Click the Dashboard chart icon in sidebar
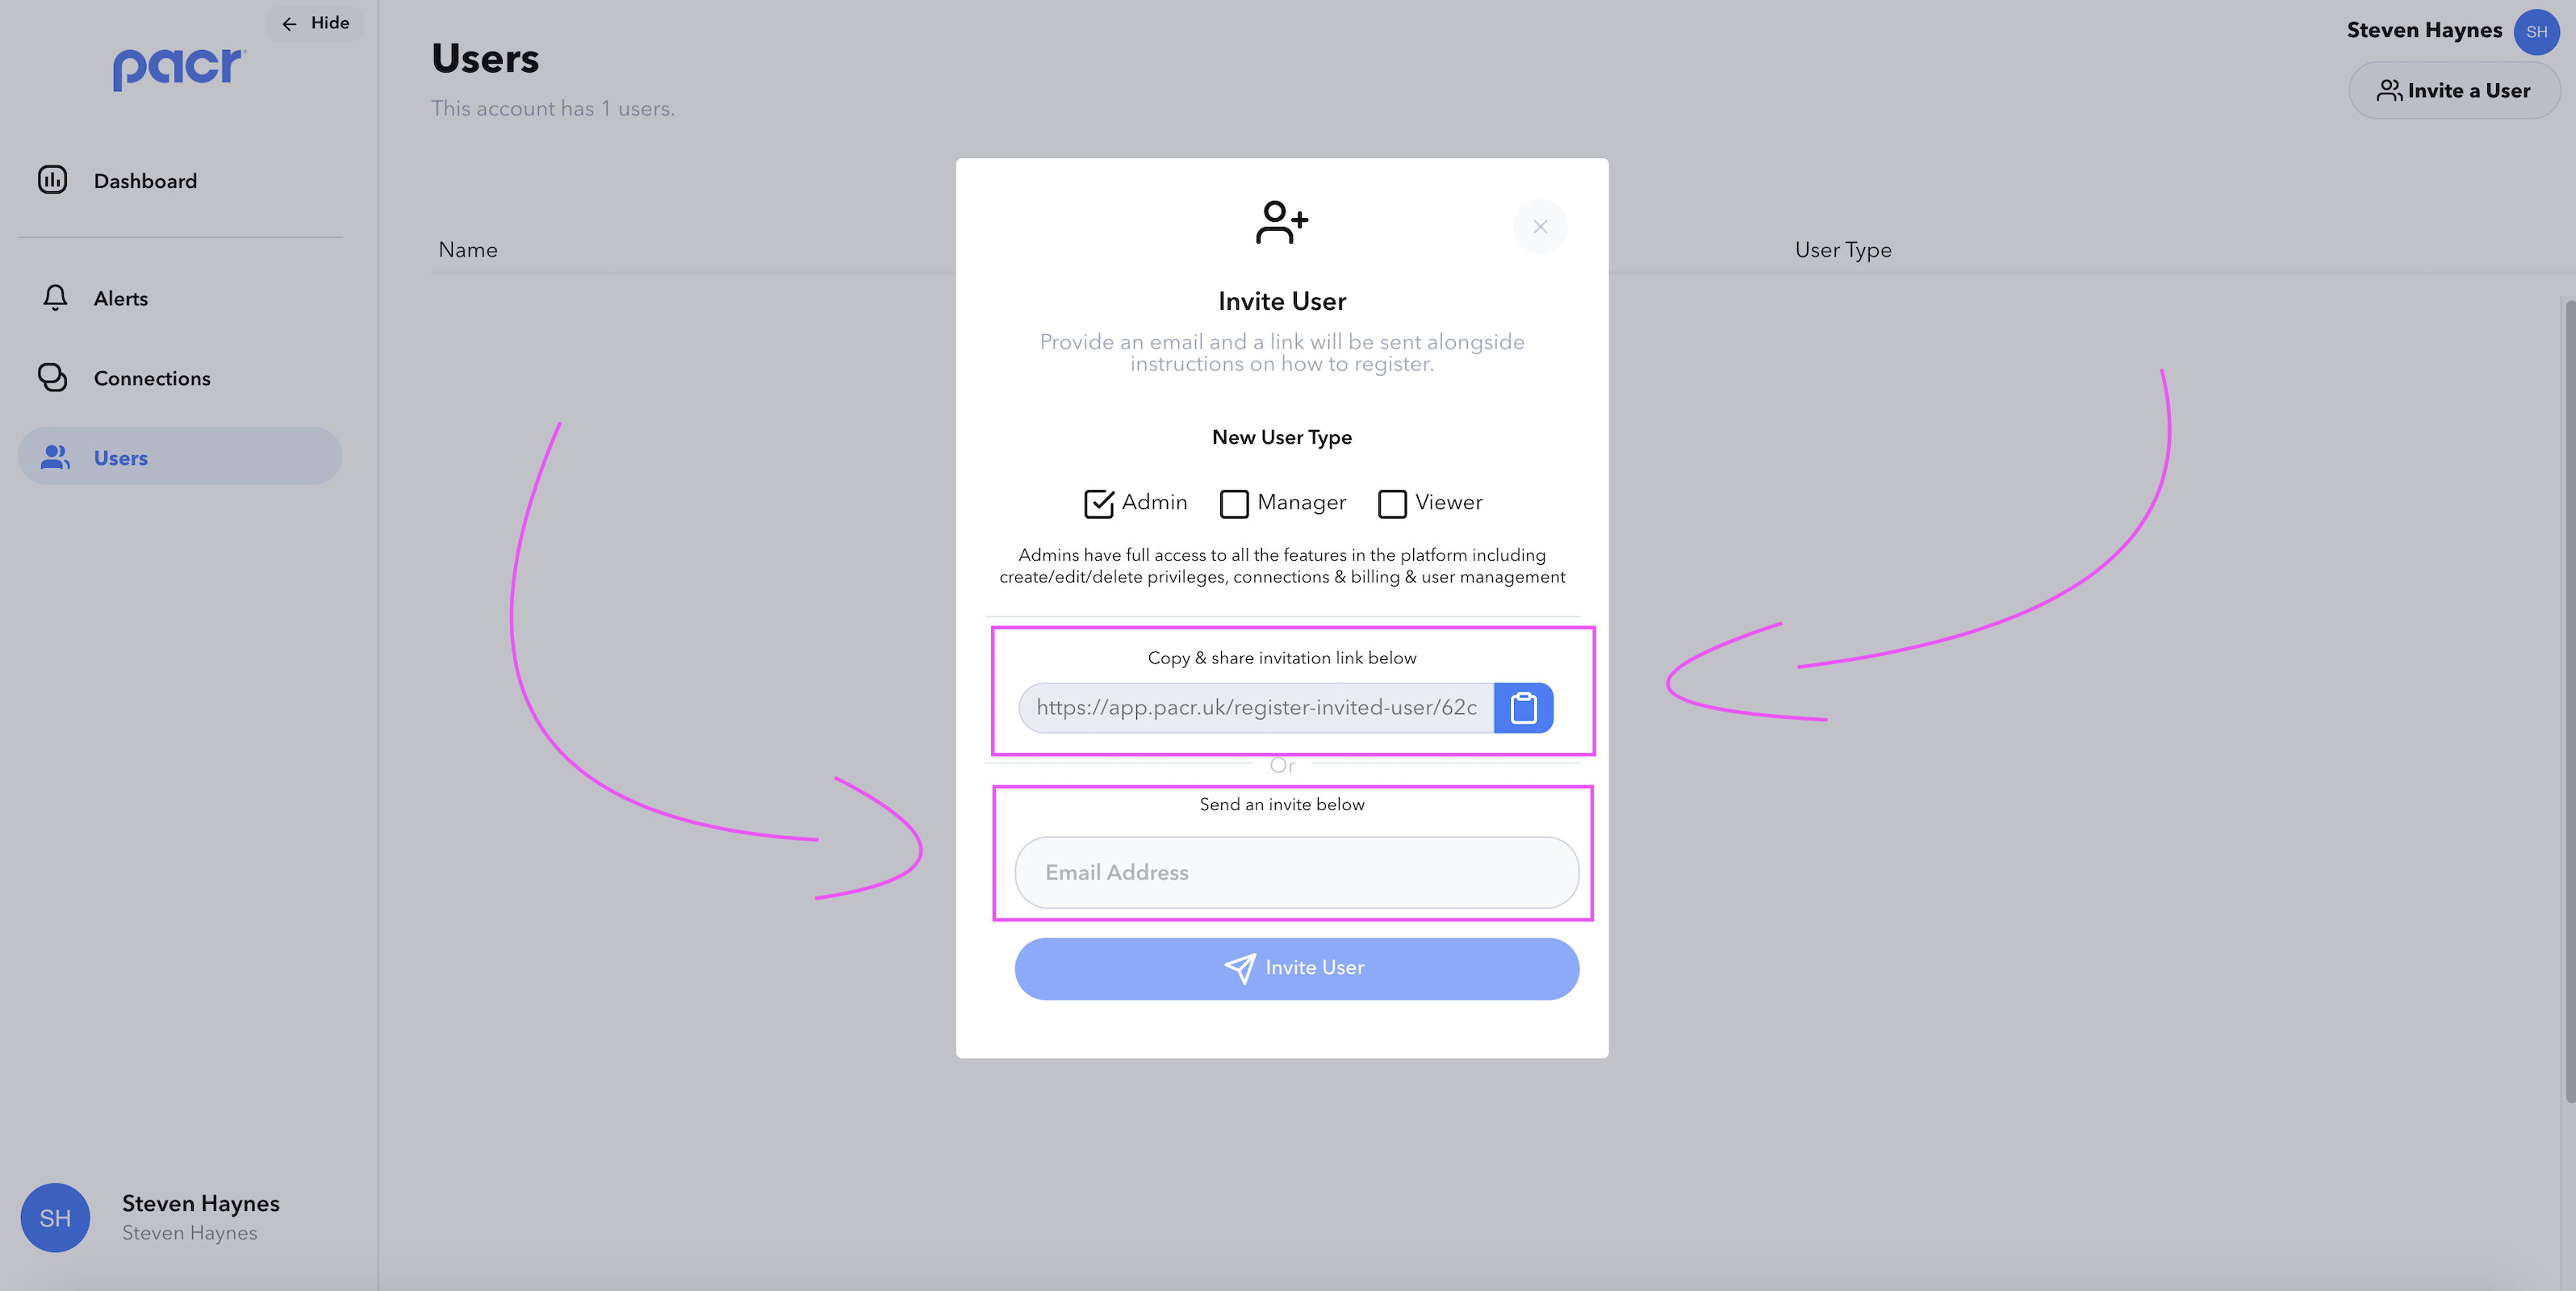Viewport: 2576px width, 1291px height. point(52,180)
